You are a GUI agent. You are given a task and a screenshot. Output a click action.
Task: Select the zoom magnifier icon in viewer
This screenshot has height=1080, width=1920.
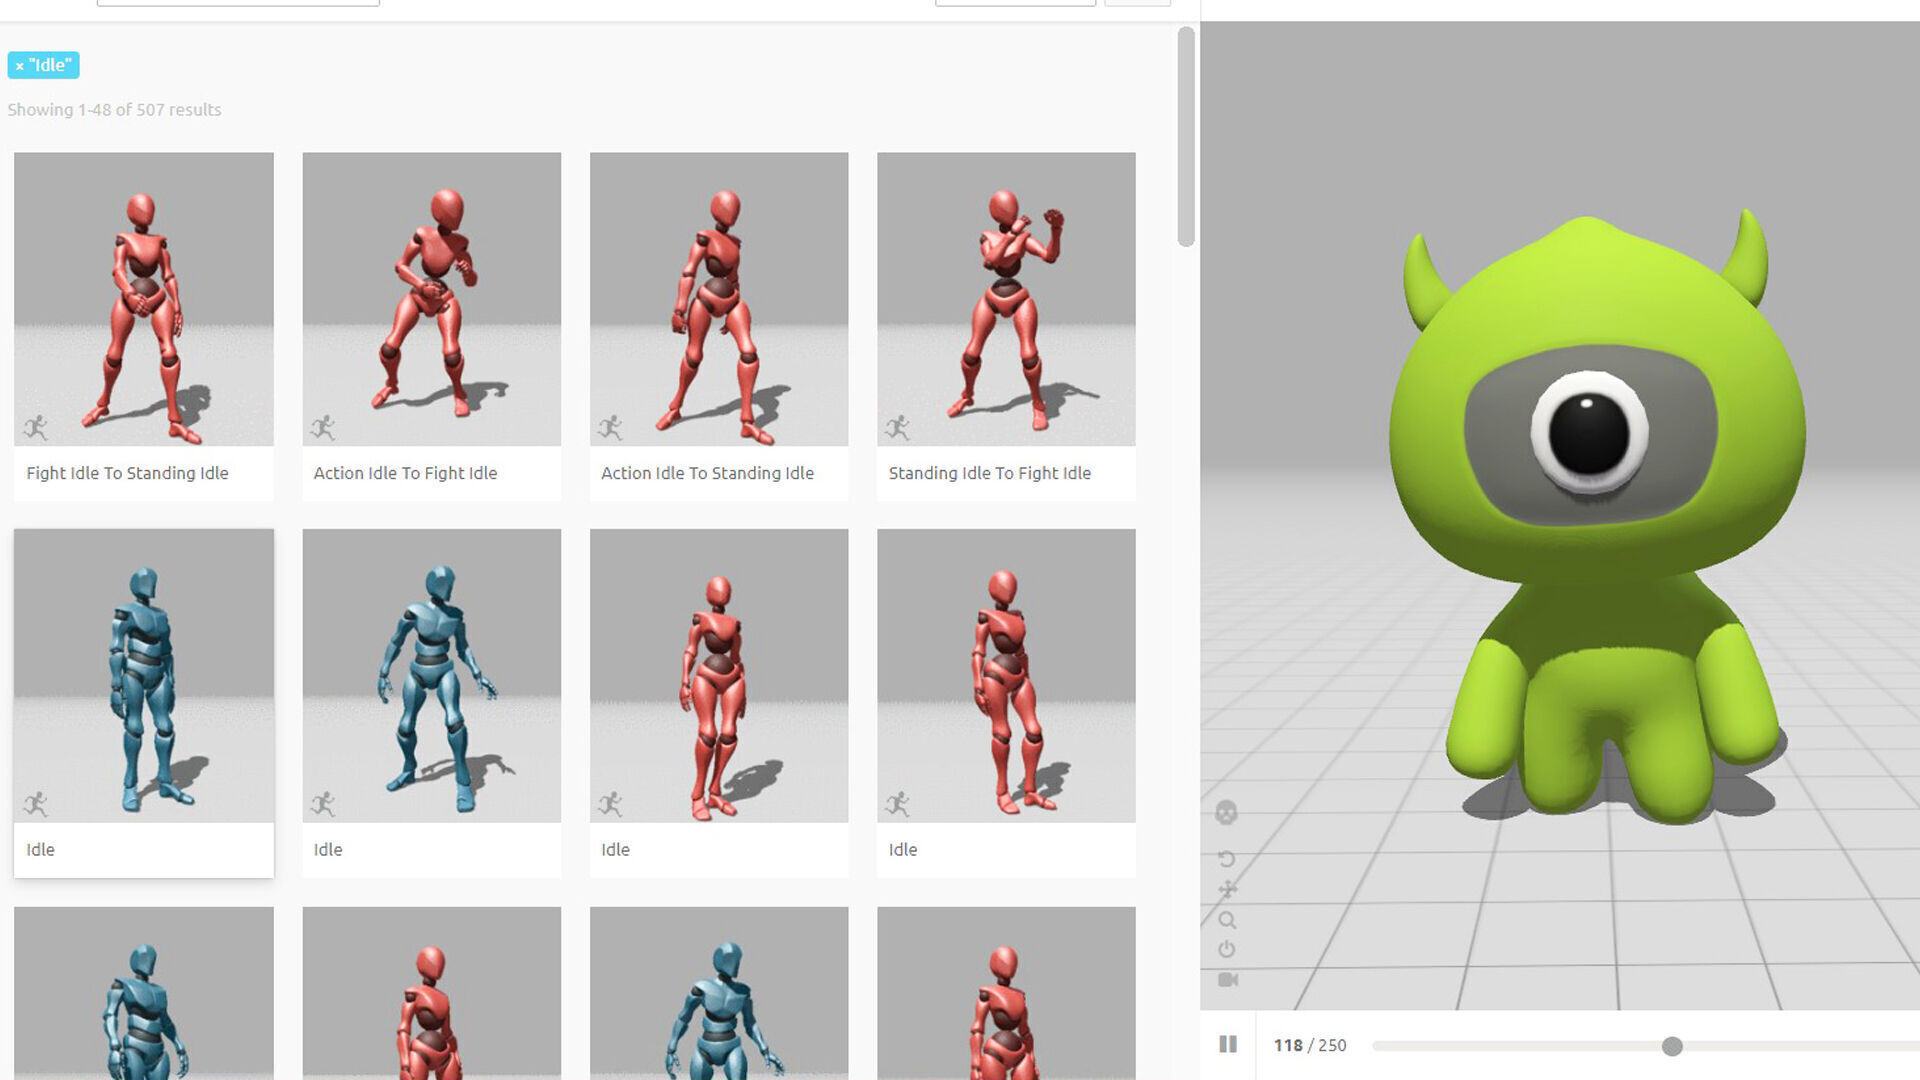(1227, 920)
